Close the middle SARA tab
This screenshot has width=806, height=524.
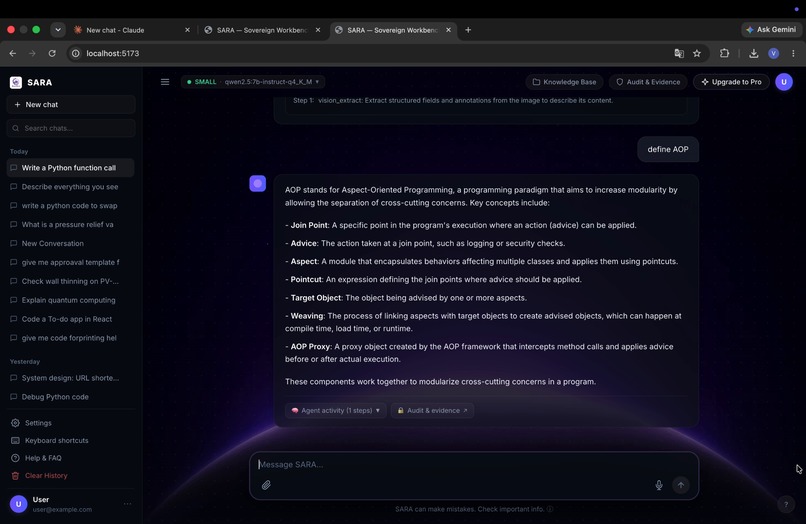pos(318,30)
